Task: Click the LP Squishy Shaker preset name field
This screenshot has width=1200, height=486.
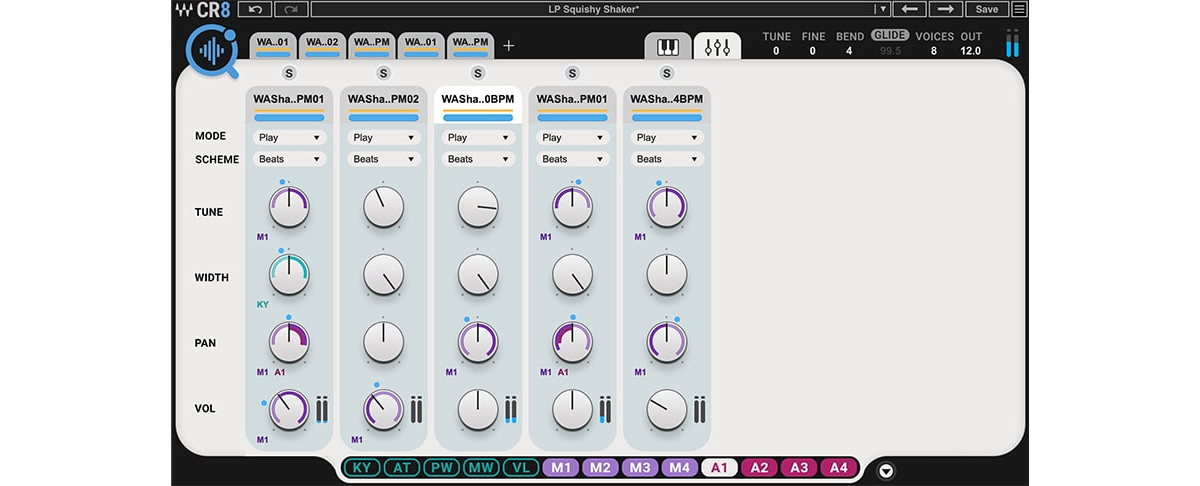Action: (592, 9)
